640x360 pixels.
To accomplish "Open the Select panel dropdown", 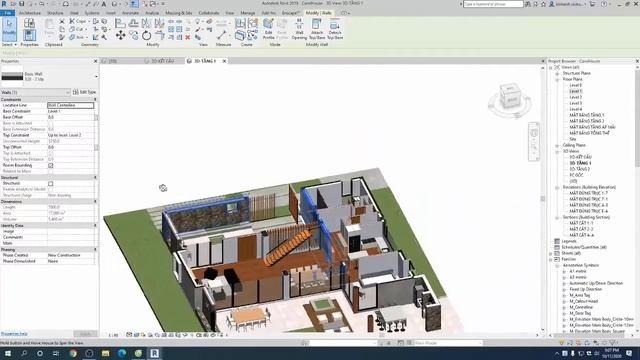I will [x=9, y=44].
